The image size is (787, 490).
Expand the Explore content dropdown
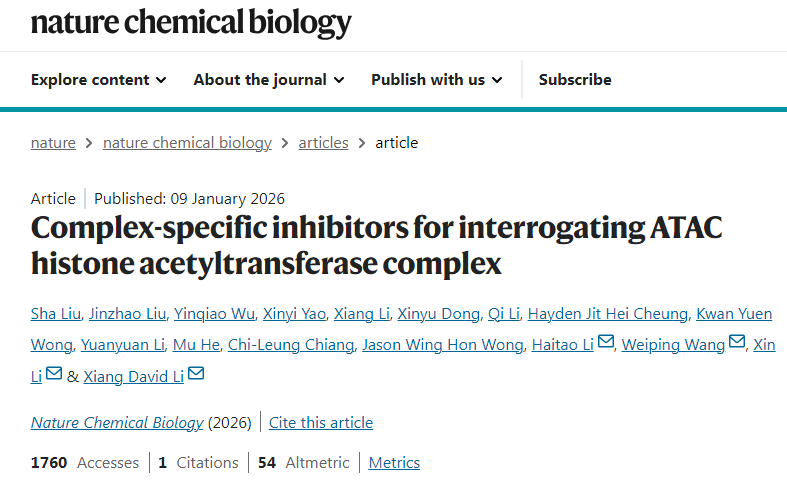98,80
